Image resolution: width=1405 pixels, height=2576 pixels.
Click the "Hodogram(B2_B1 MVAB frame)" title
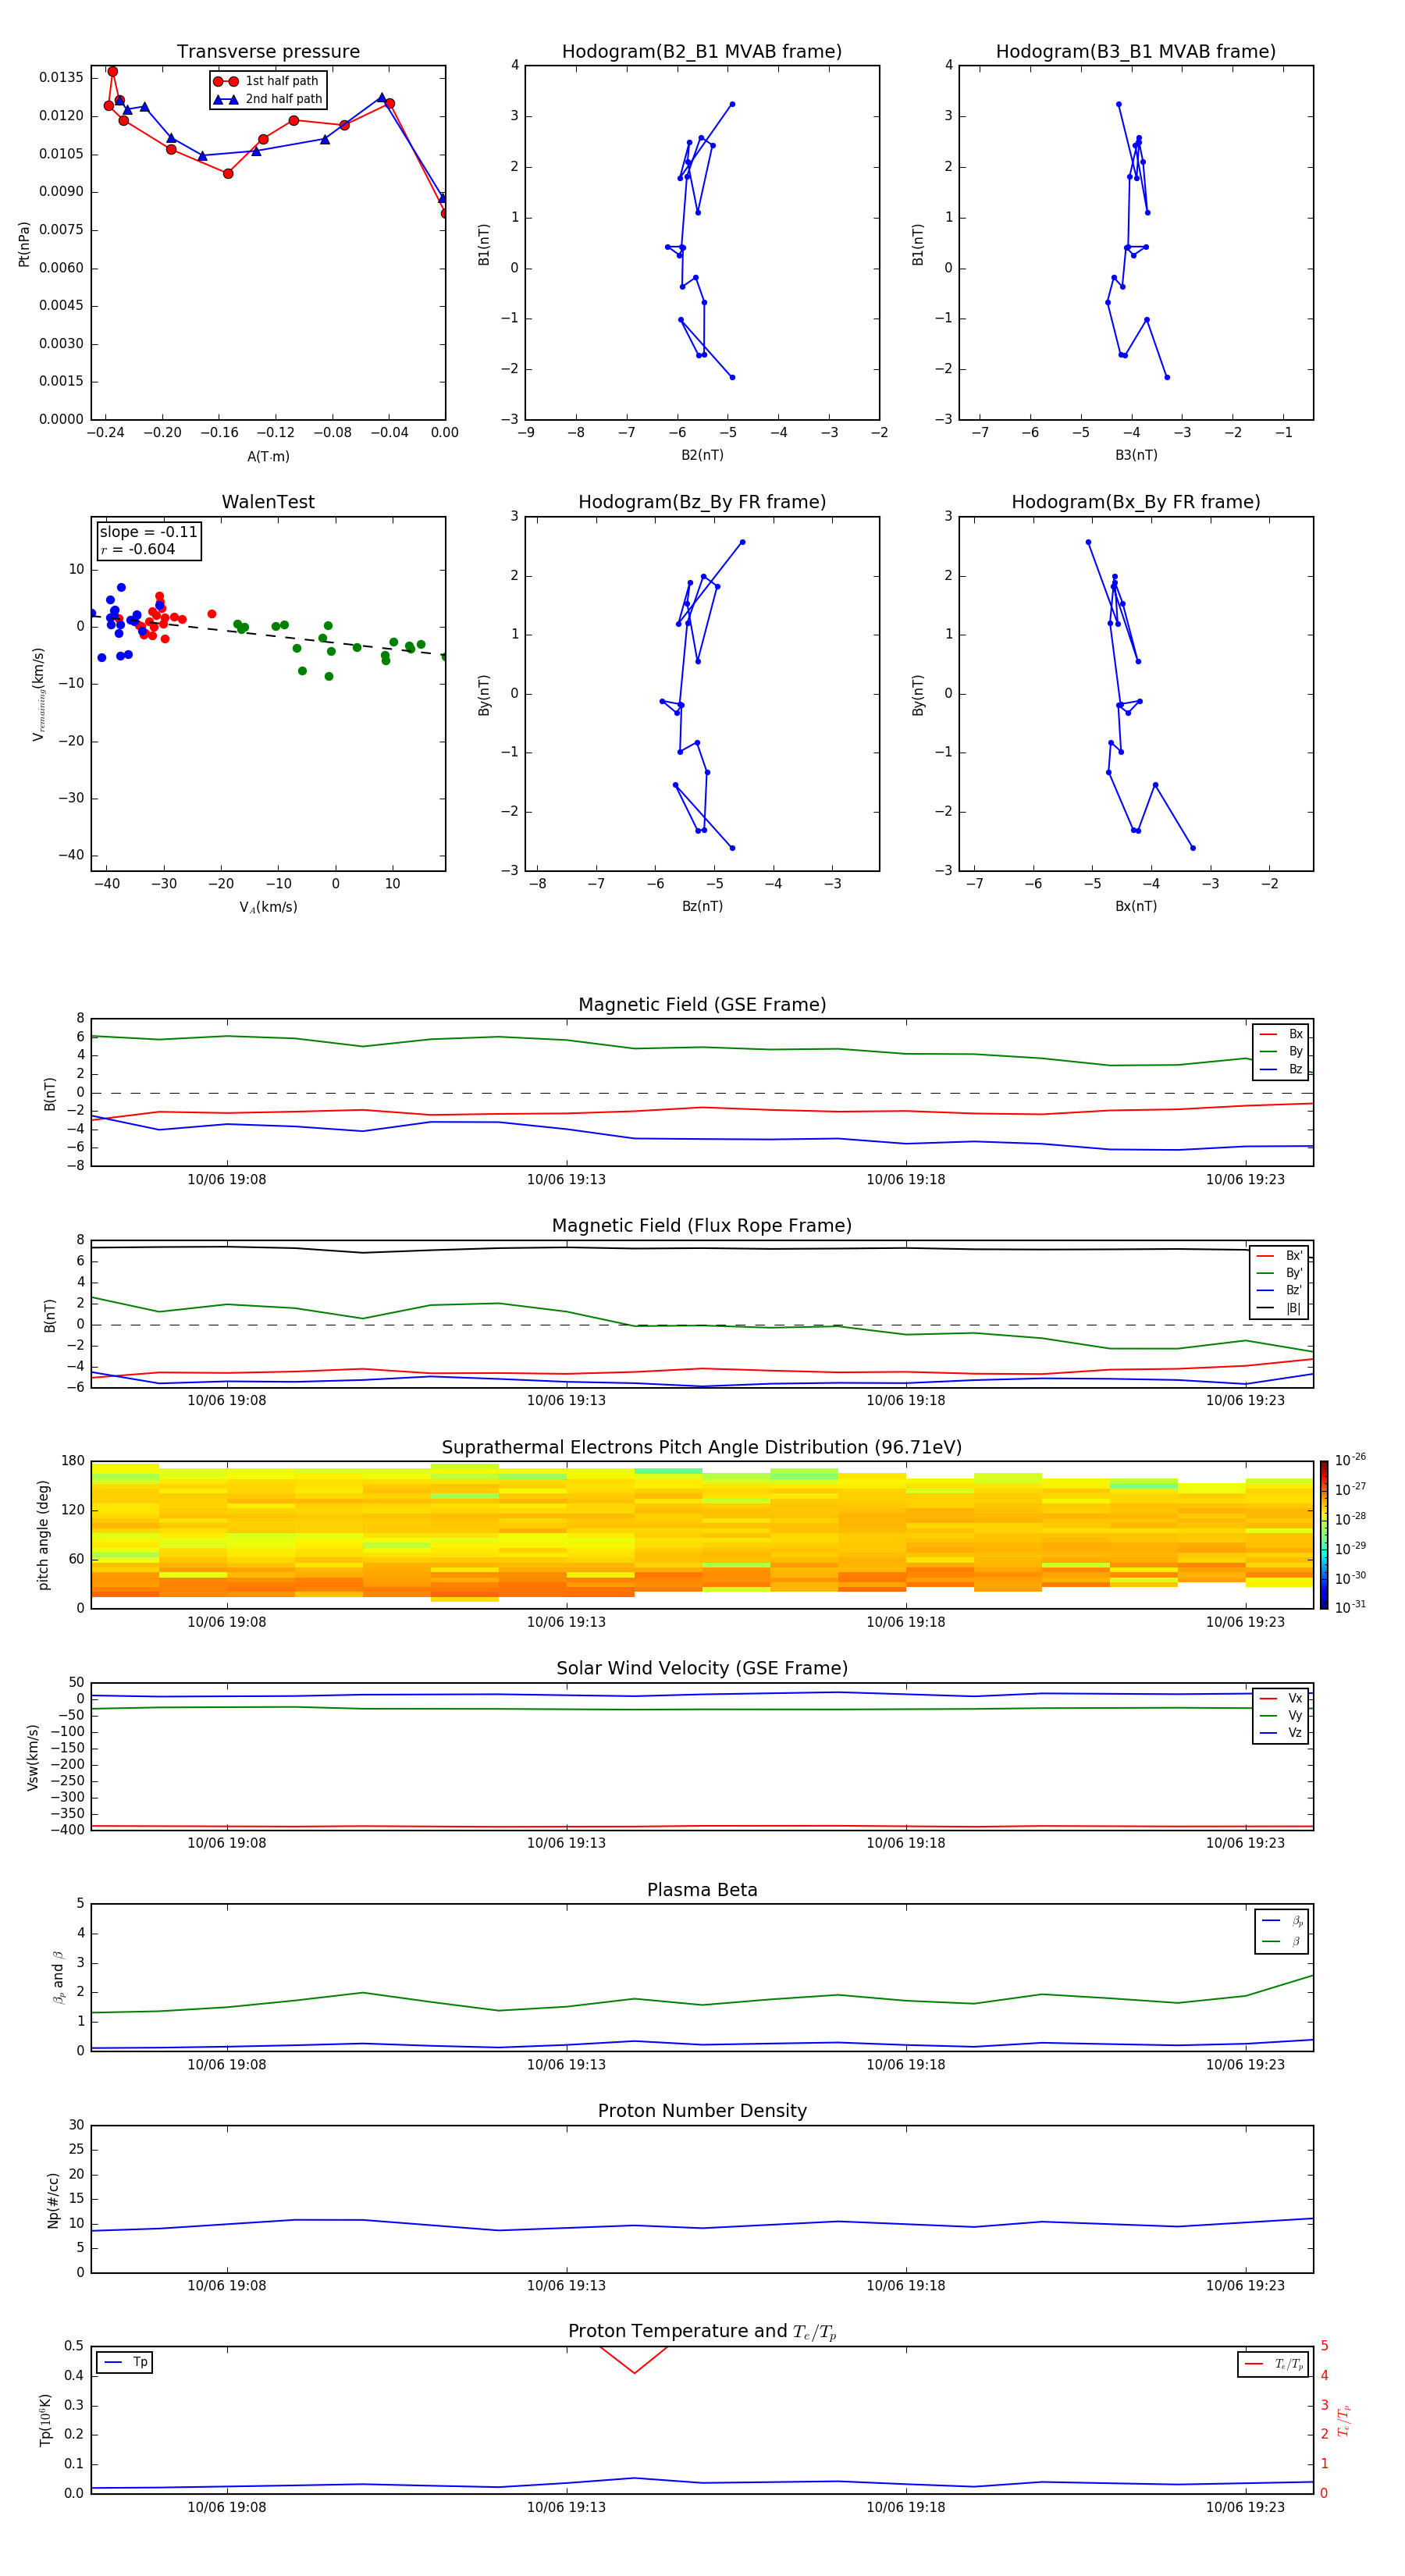[702, 51]
